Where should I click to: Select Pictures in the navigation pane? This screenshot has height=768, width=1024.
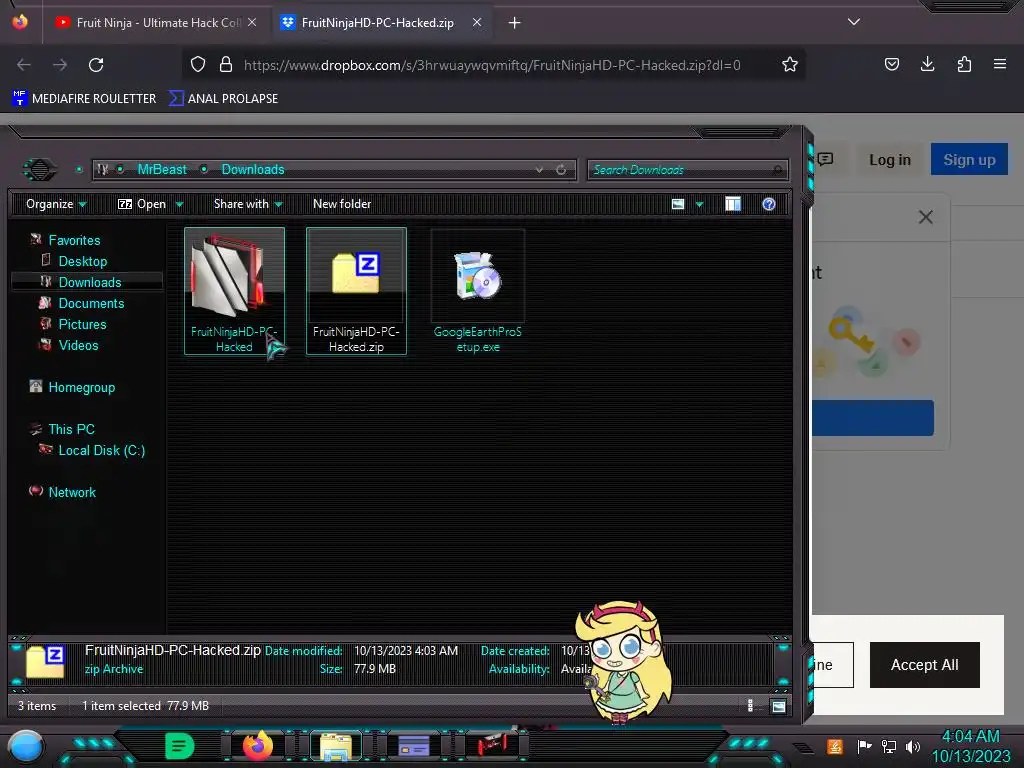pos(82,324)
